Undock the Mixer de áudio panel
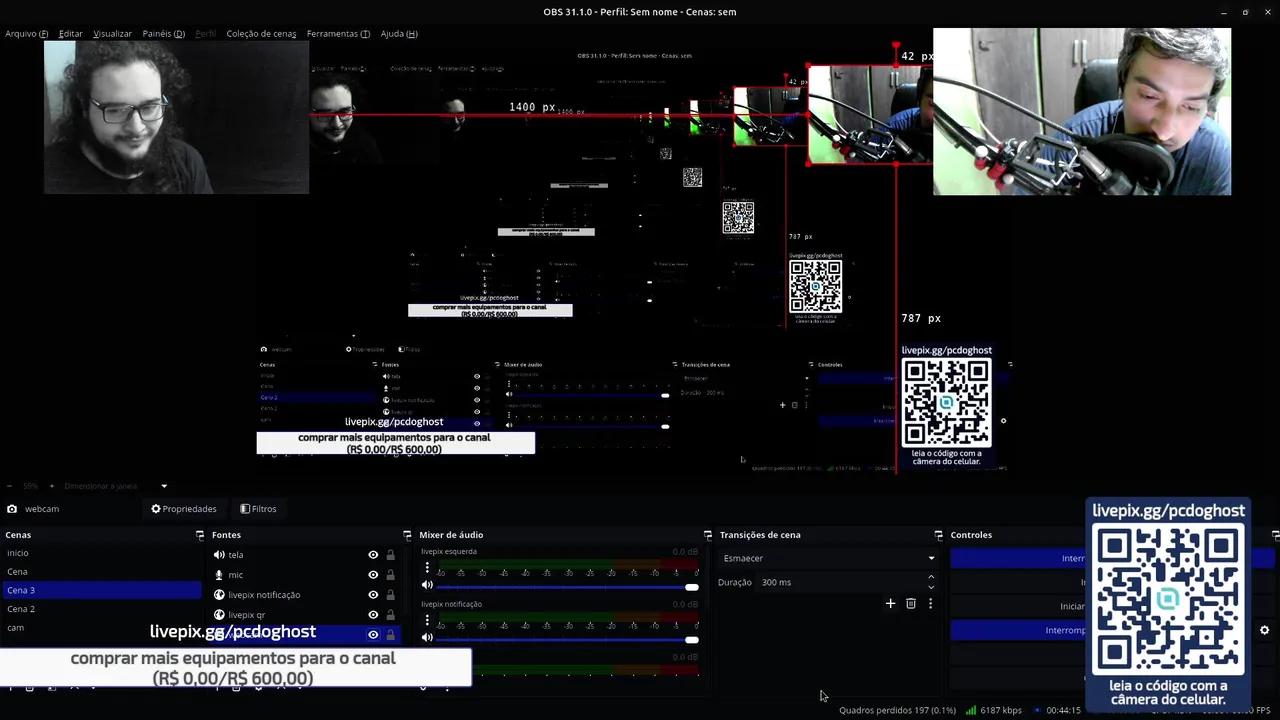1280x720 pixels. (708, 535)
